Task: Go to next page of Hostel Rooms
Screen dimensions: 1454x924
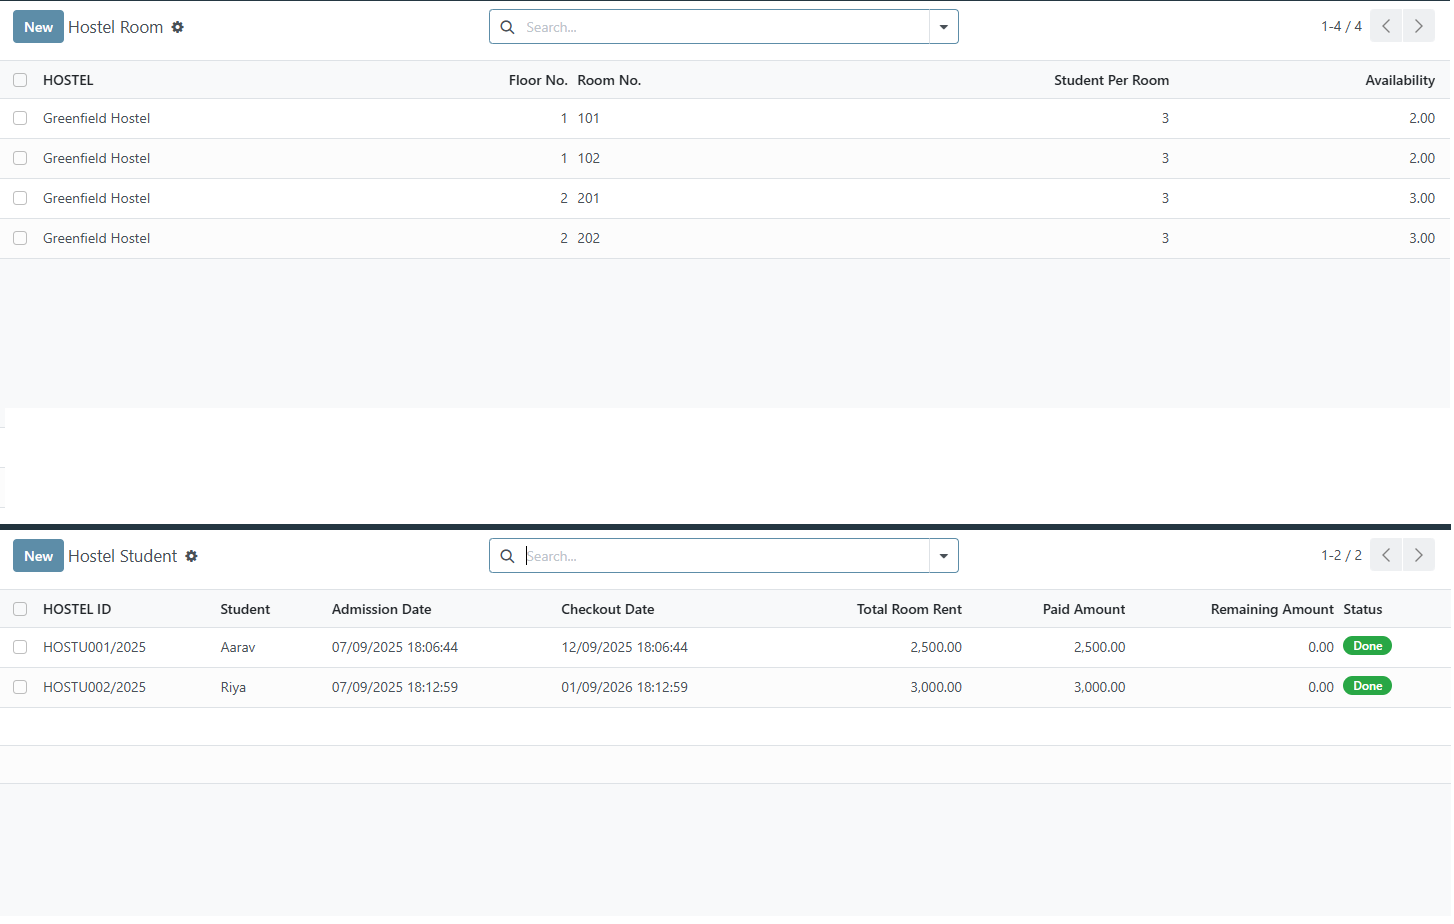Action: [x=1418, y=26]
